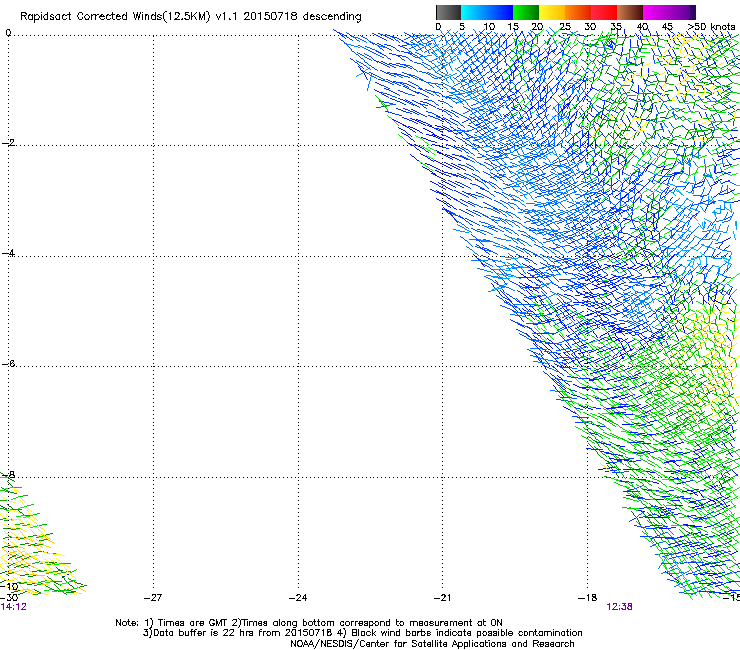Click the 'Data buffer is 22 hrs' note
Screen dimensions: 740x650
click(362, 633)
